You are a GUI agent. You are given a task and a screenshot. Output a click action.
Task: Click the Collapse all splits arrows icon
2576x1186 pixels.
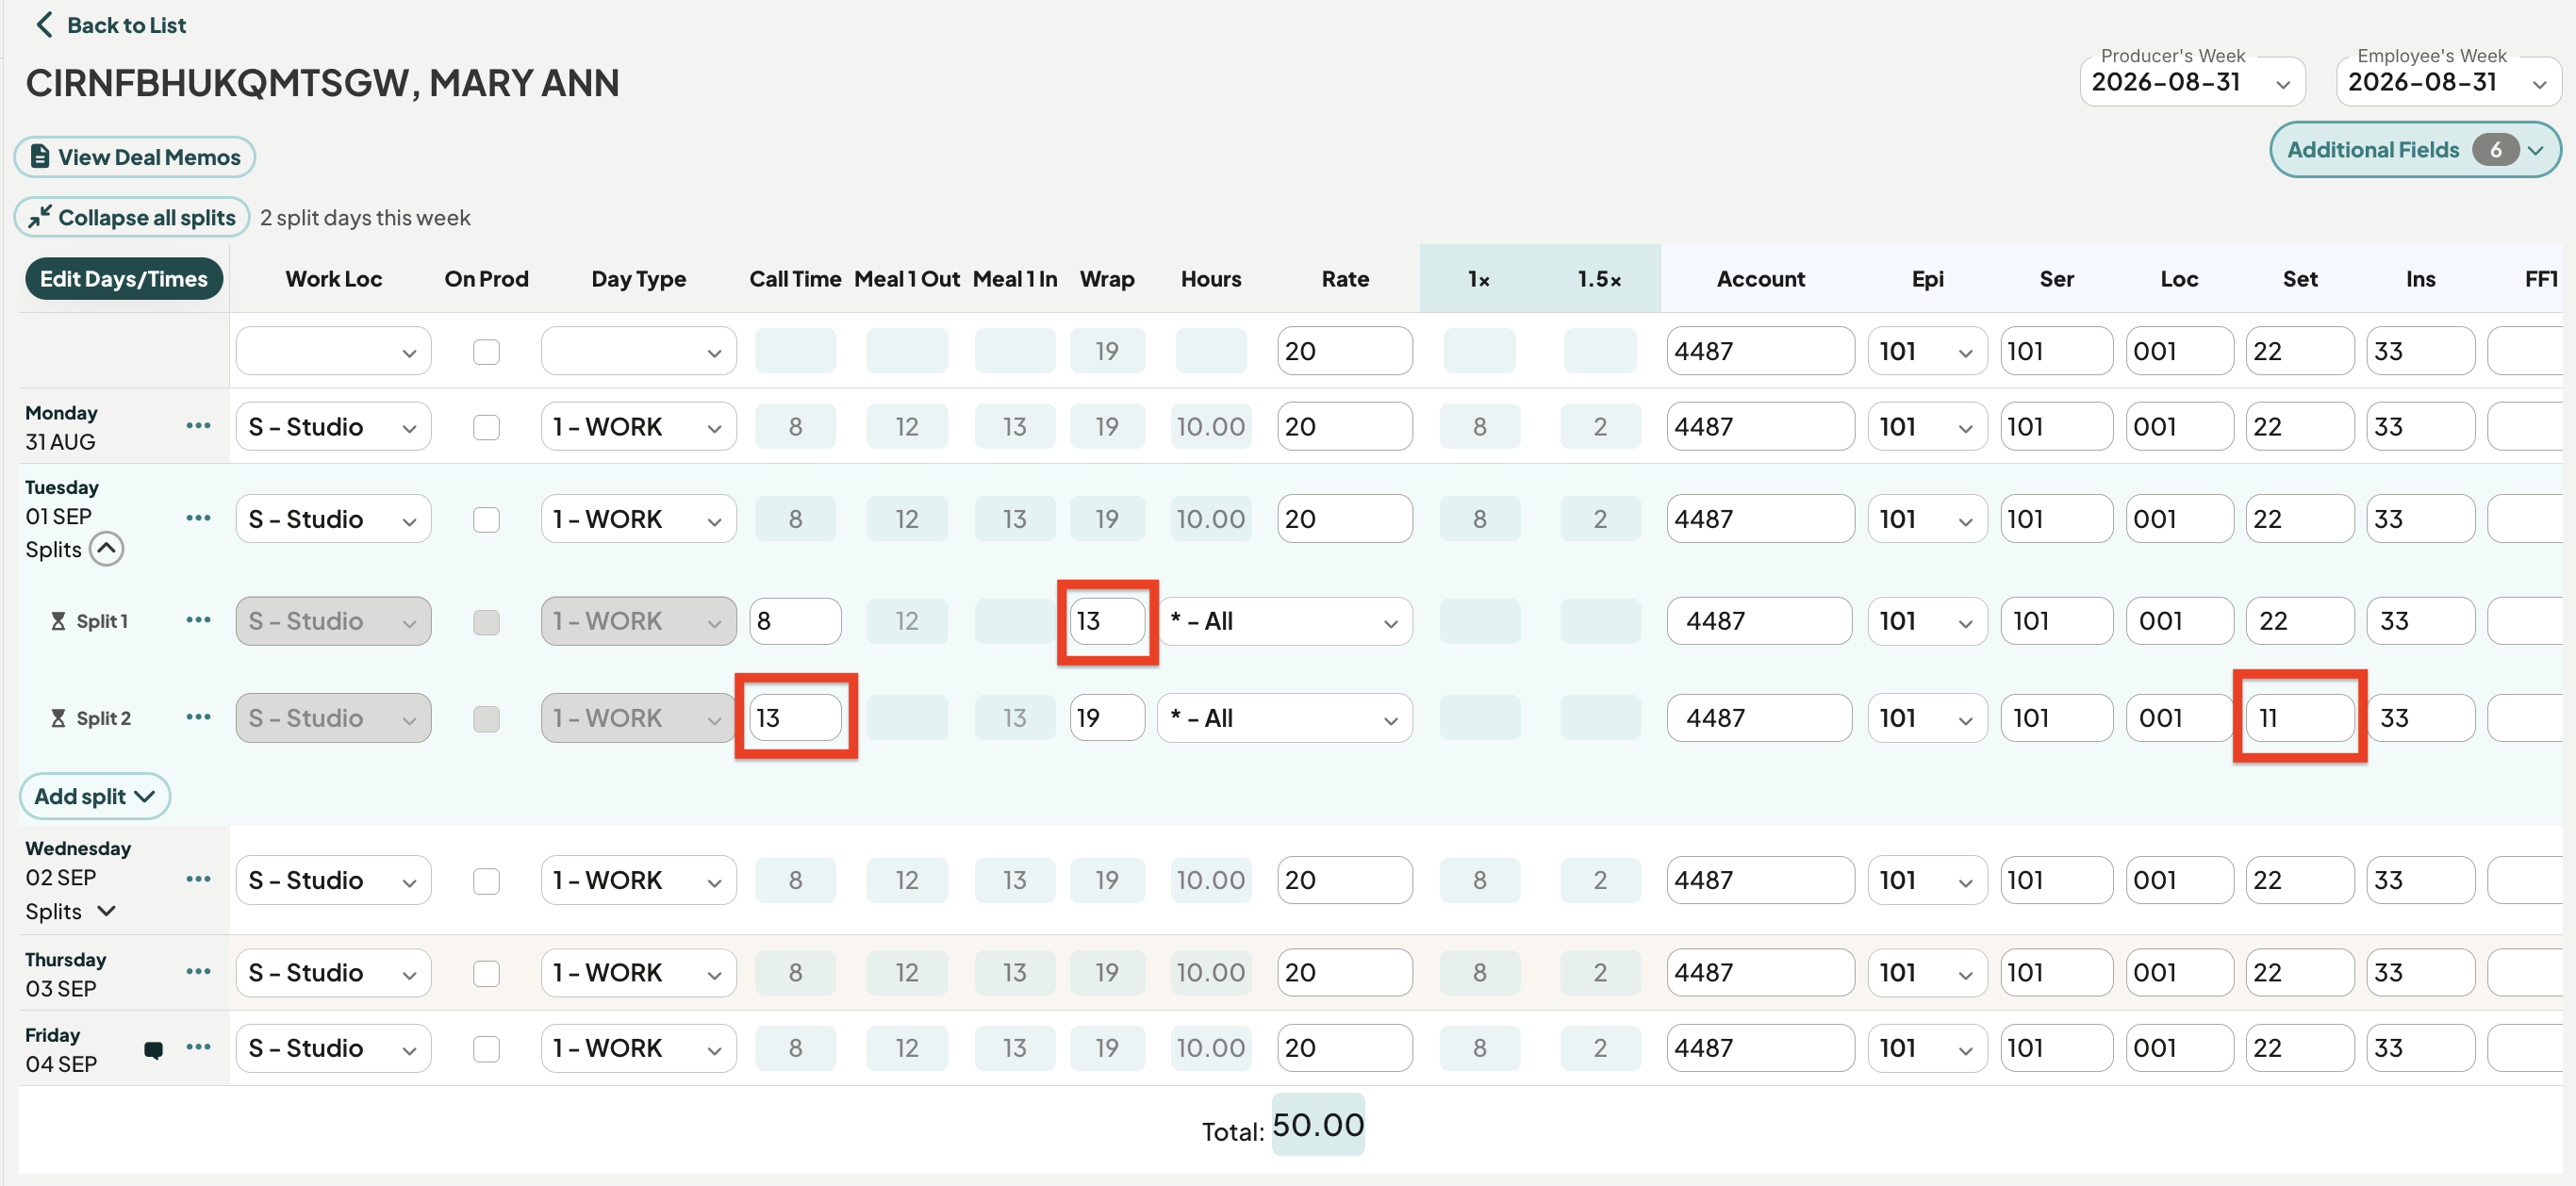(x=40, y=216)
